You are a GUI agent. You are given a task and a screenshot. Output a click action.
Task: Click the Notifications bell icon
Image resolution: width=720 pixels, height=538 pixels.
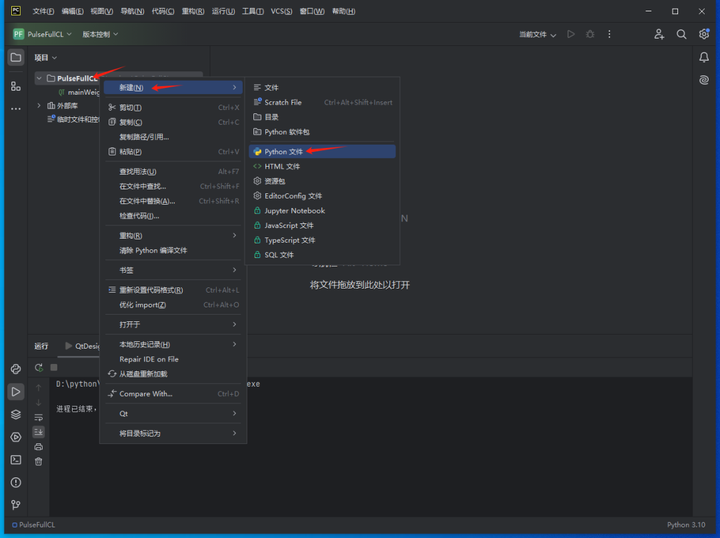pos(703,57)
